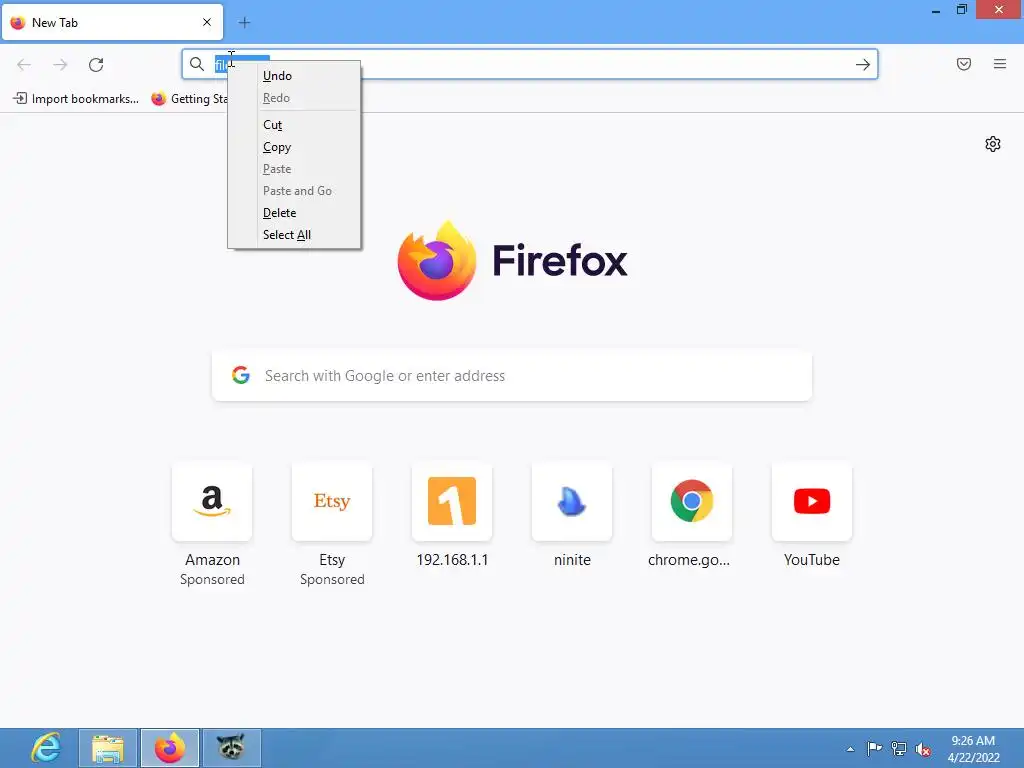Click the Action Center flag tray icon
This screenshot has width=1024, height=768.
(x=874, y=748)
